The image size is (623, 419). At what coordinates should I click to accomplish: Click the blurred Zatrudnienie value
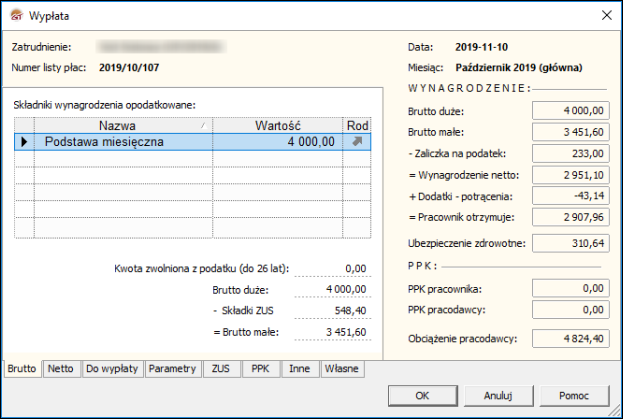[x=161, y=47]
